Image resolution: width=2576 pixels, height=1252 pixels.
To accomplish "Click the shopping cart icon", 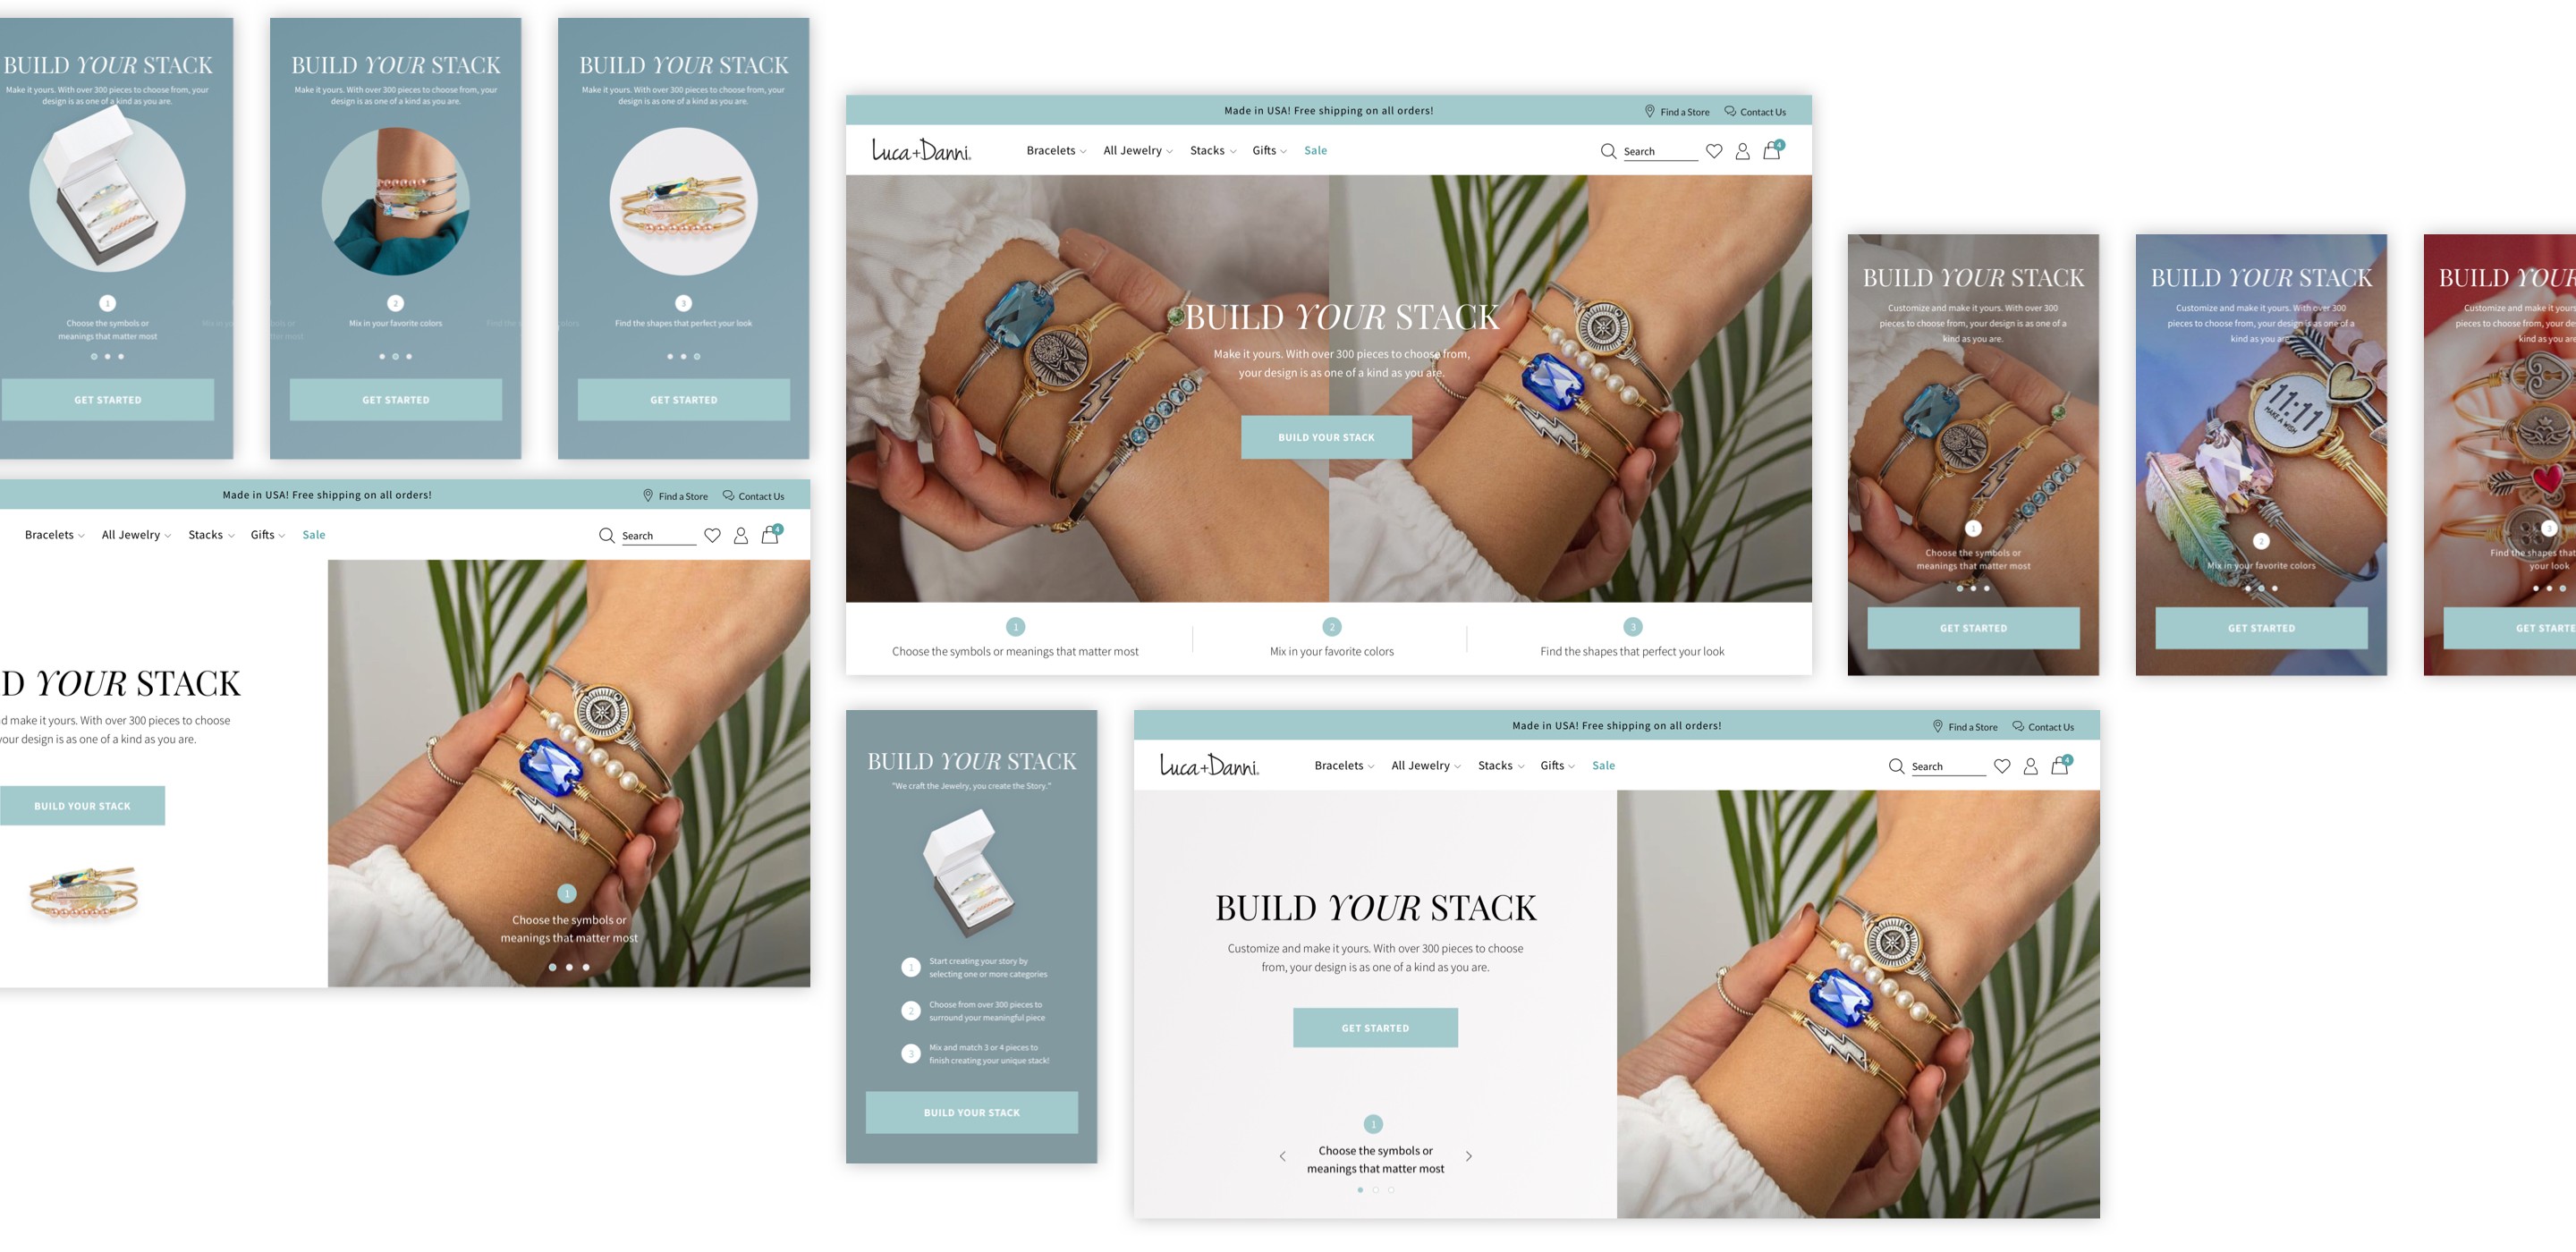I will pyautogui.click(x=1771, y=151).
